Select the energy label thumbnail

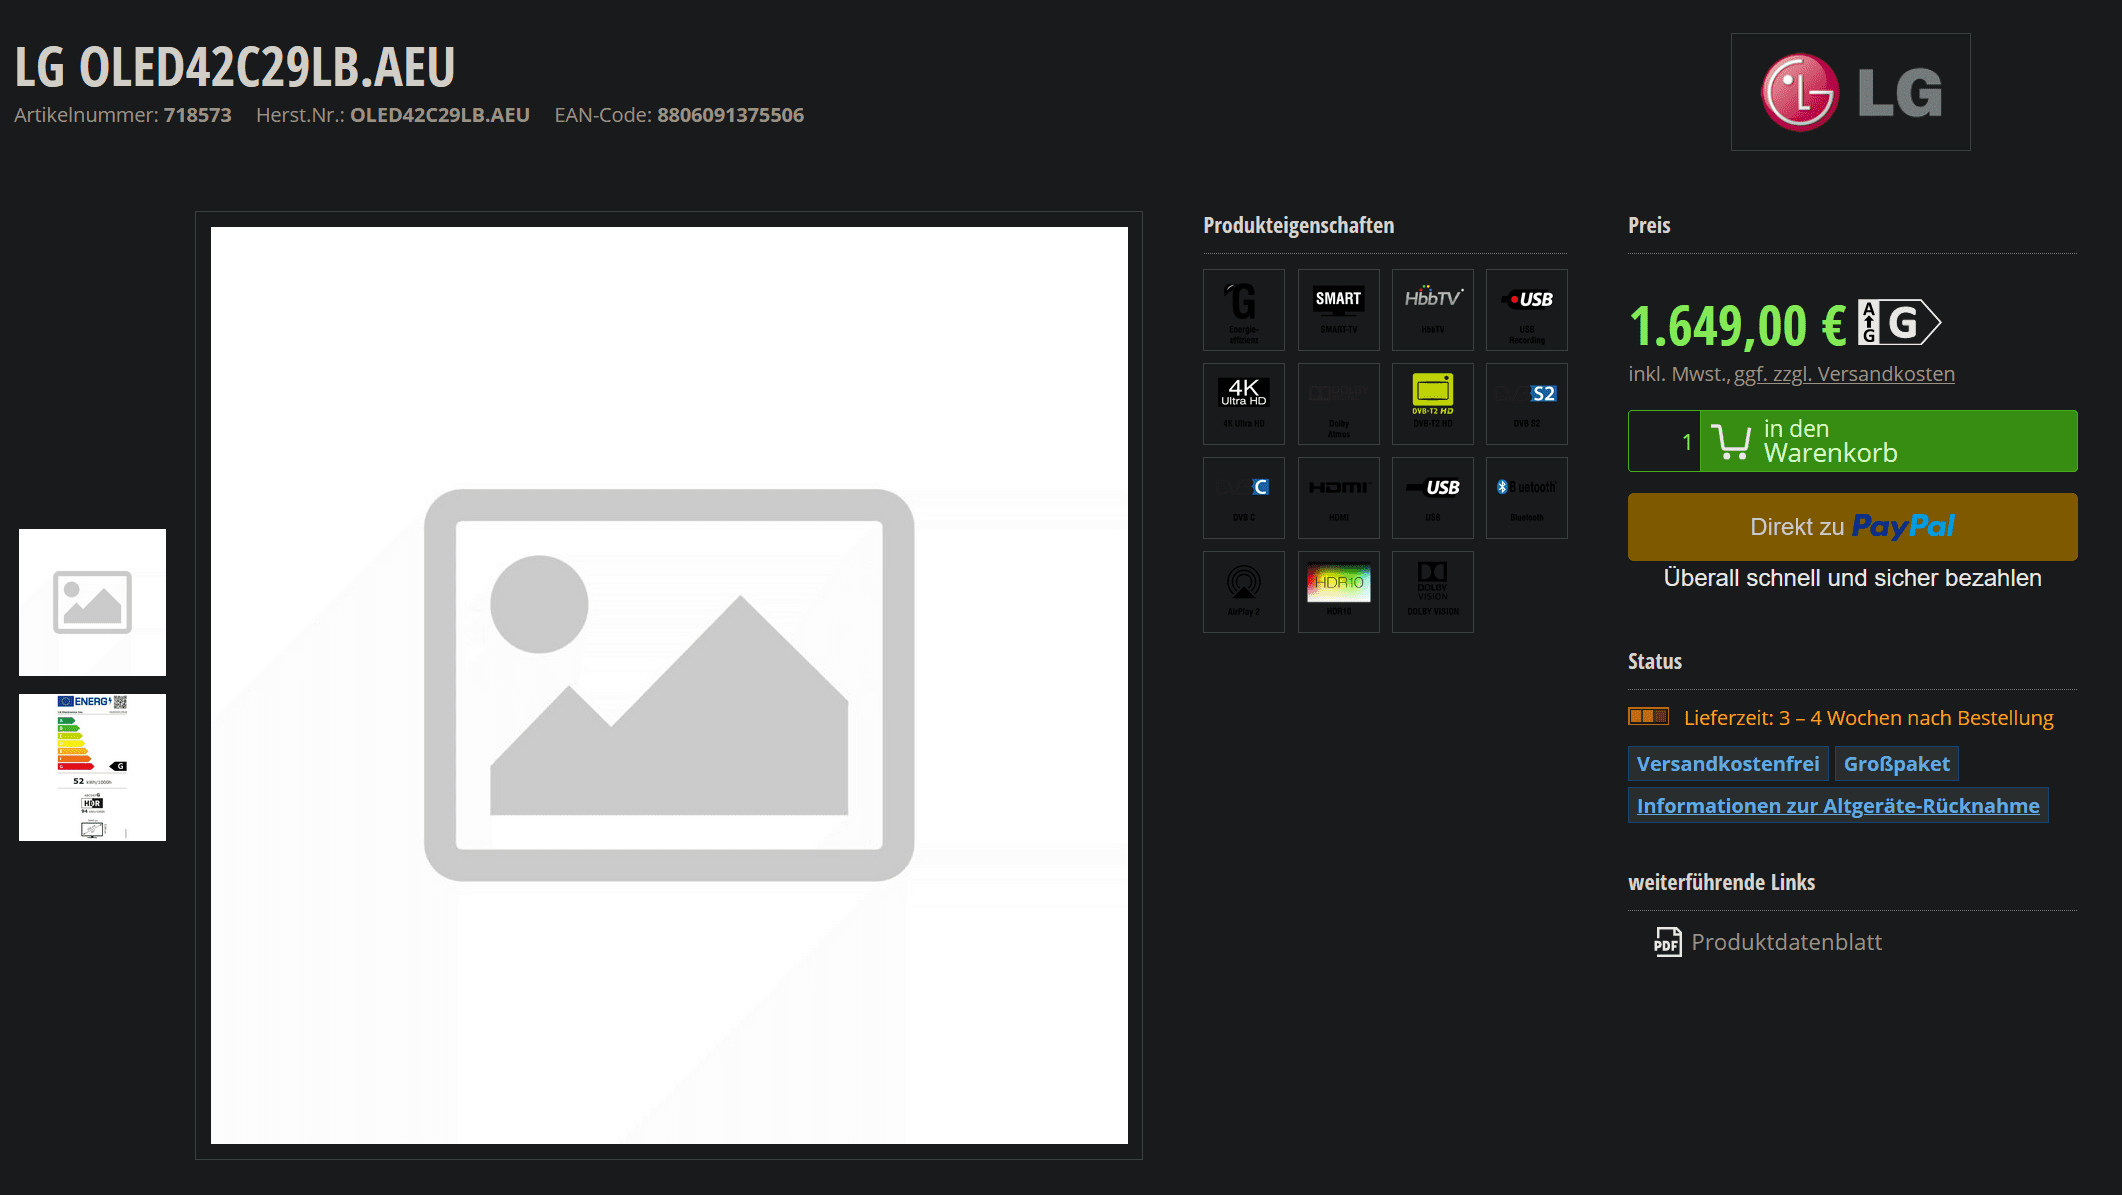point(92,767)
